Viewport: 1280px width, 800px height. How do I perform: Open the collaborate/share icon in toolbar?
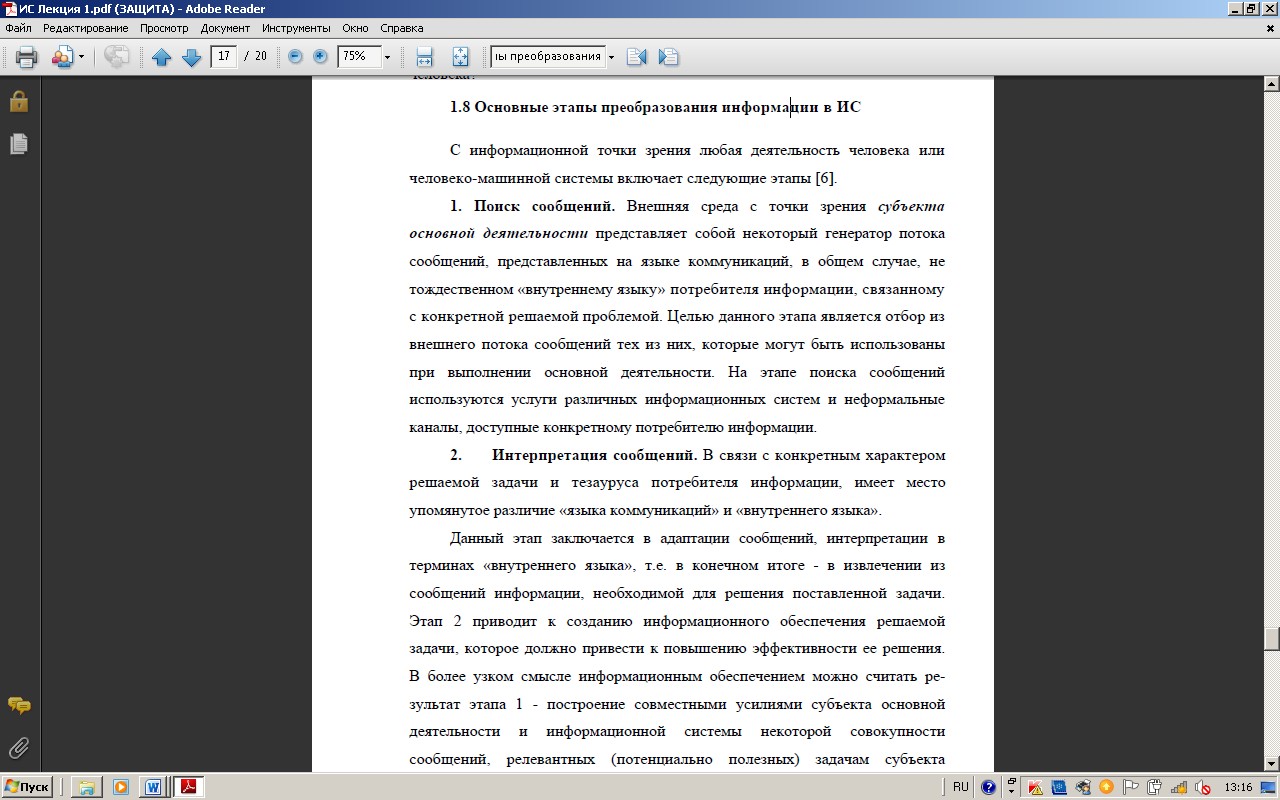tap(63, 57)
